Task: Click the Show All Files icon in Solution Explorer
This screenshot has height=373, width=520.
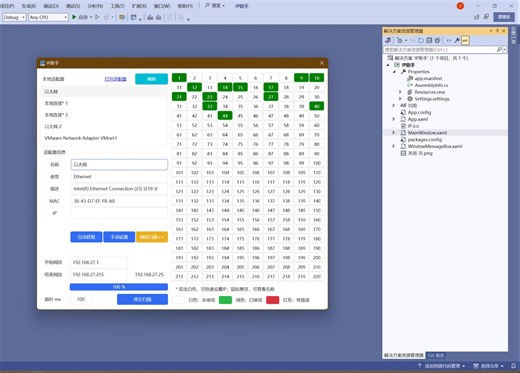Action: (x=437, y=40)
